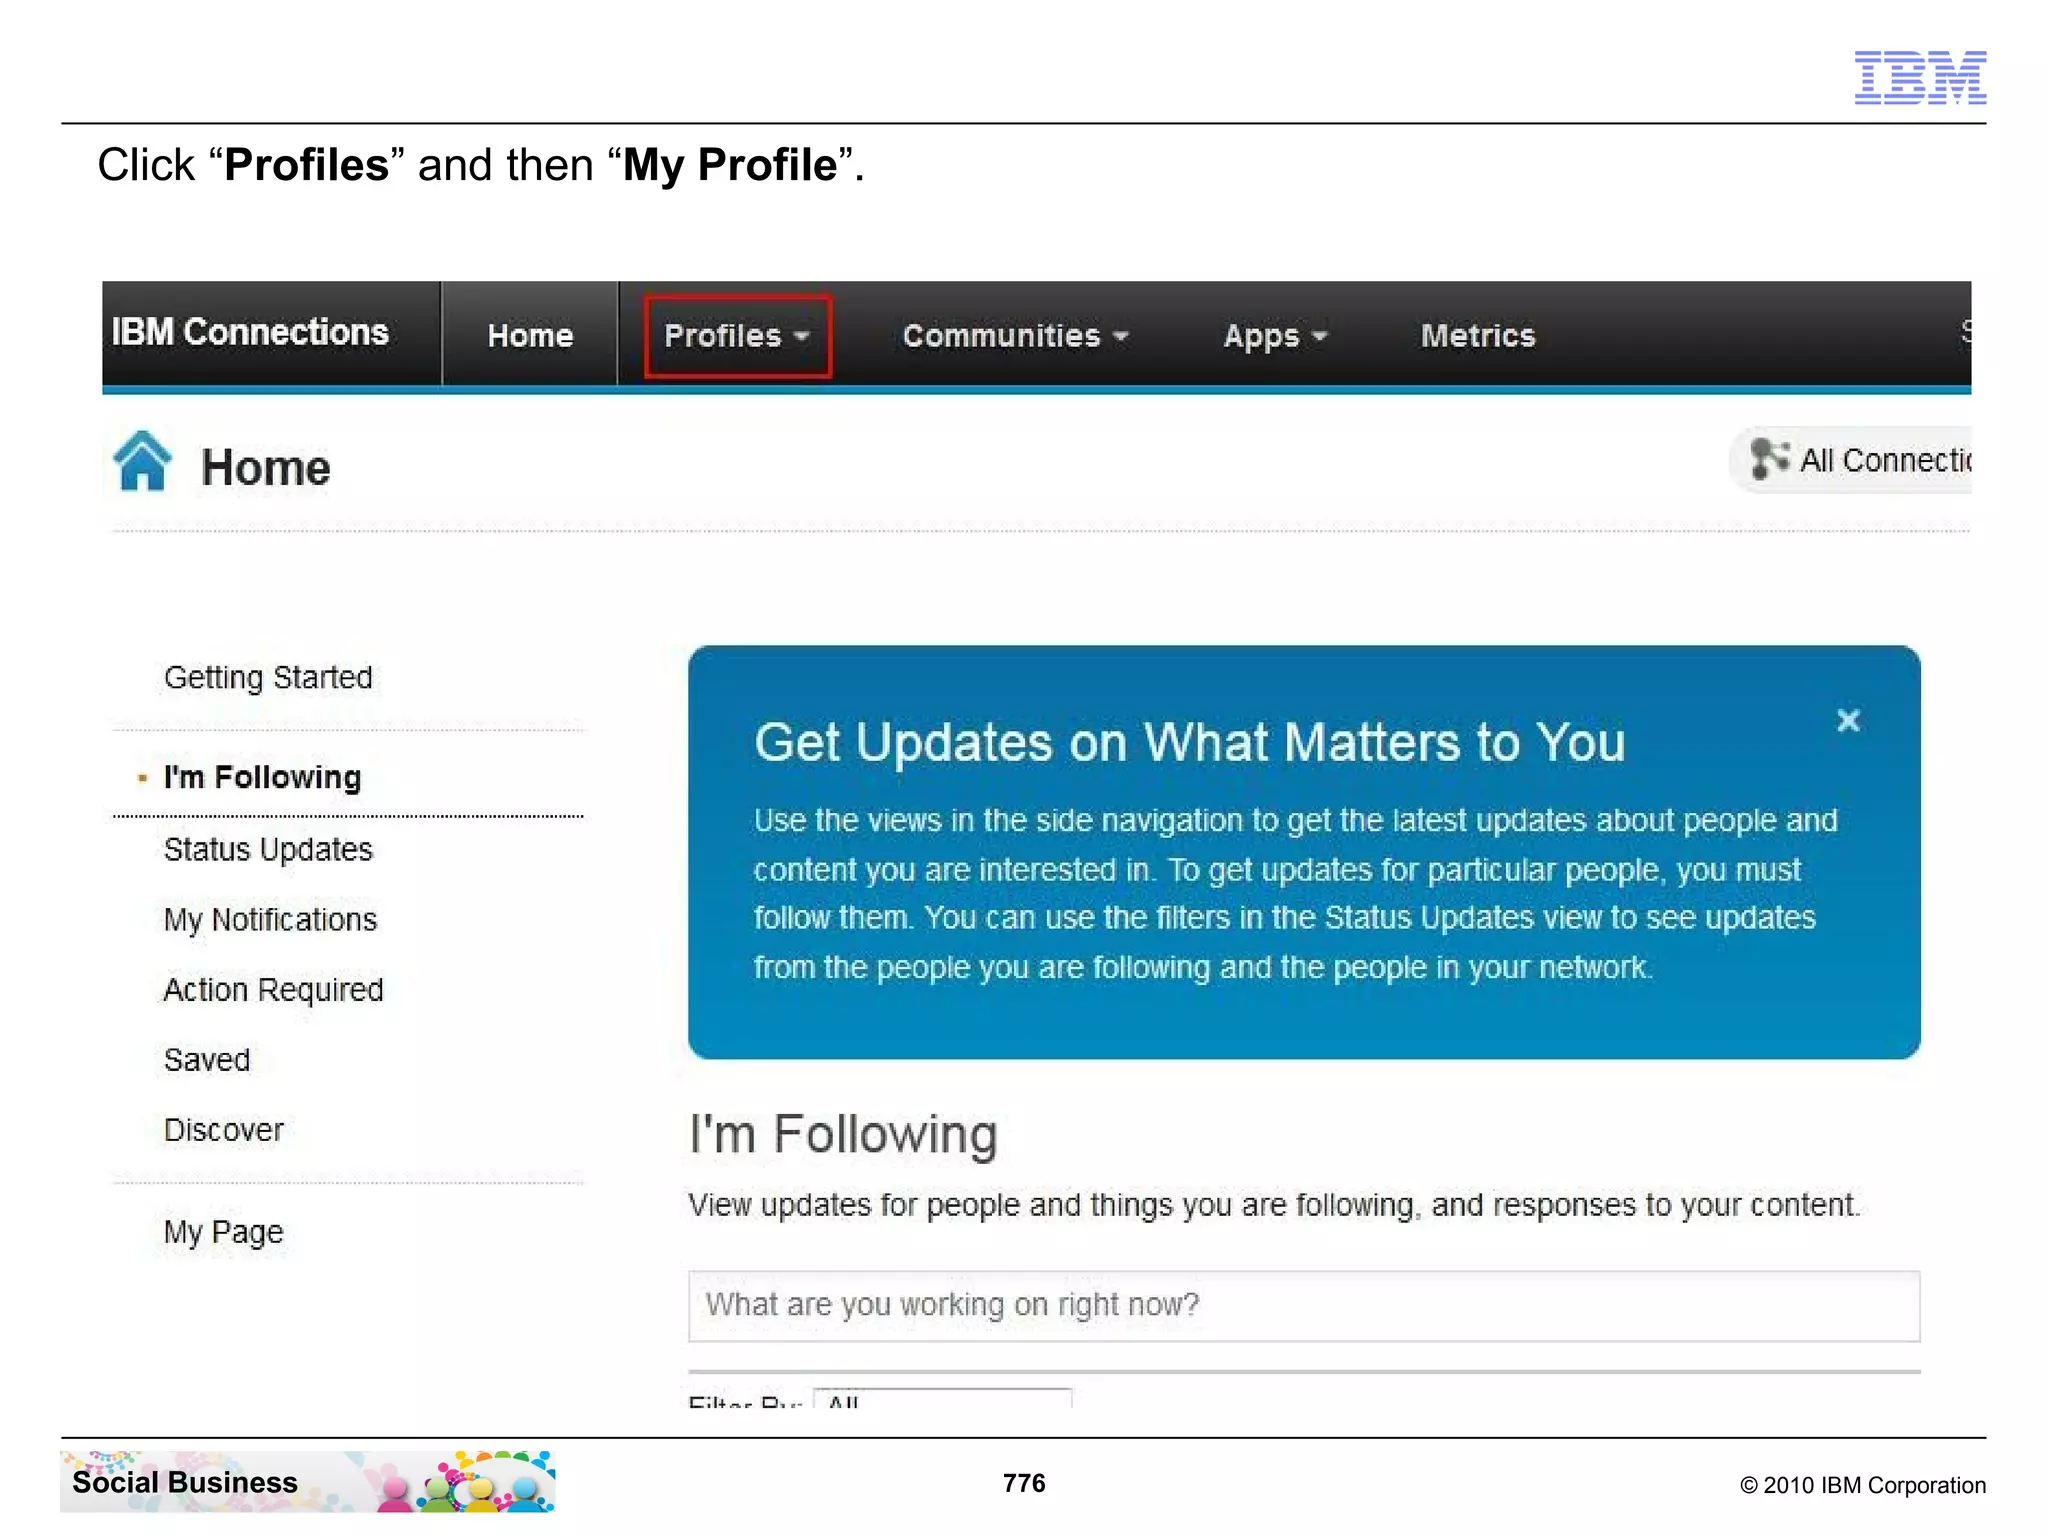This screenshot has width=2048, height=1536.
Task: Click the Social Business footer banner
Action: (x=308, y=1482)
